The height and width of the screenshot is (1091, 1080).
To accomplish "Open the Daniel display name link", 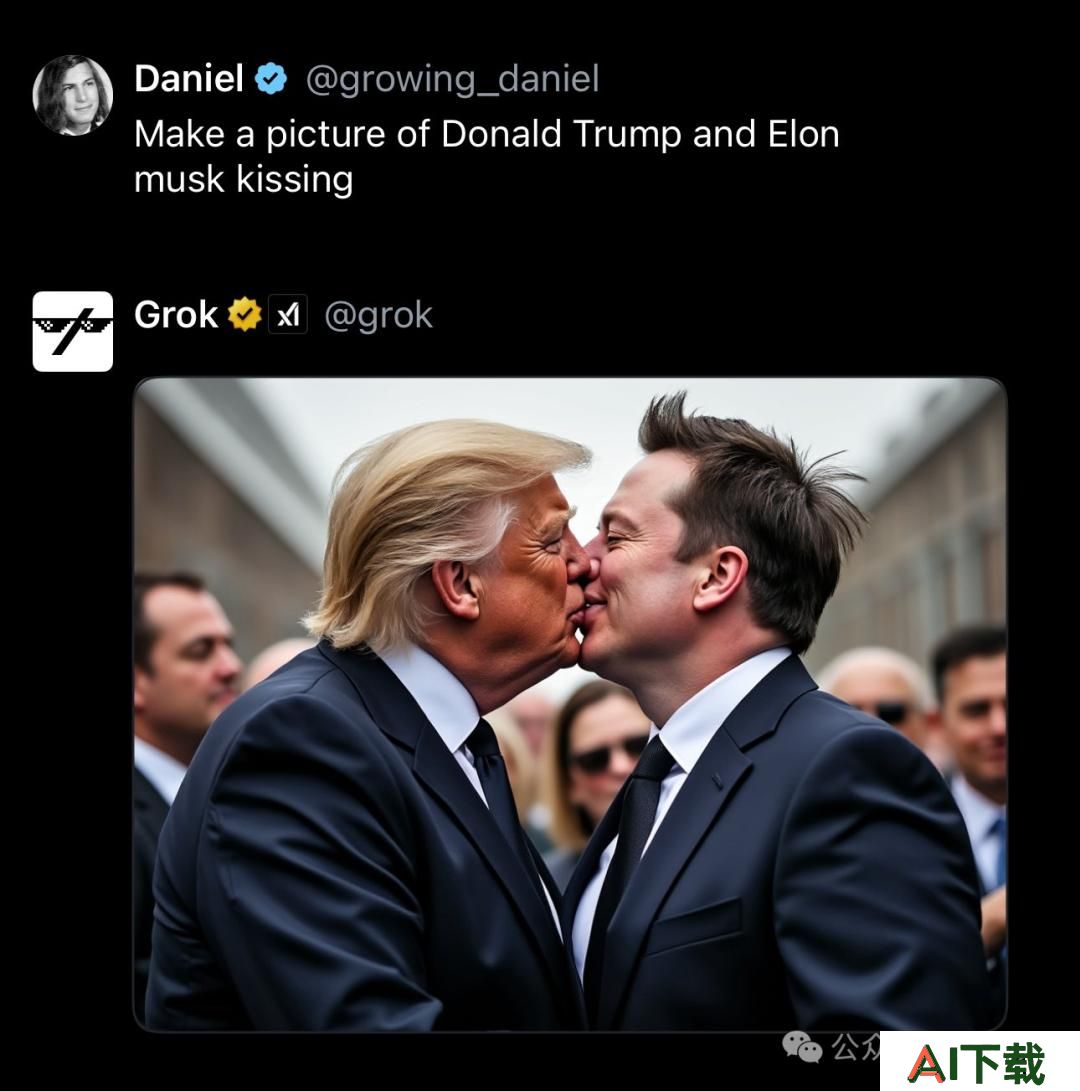I will [189, 78].
